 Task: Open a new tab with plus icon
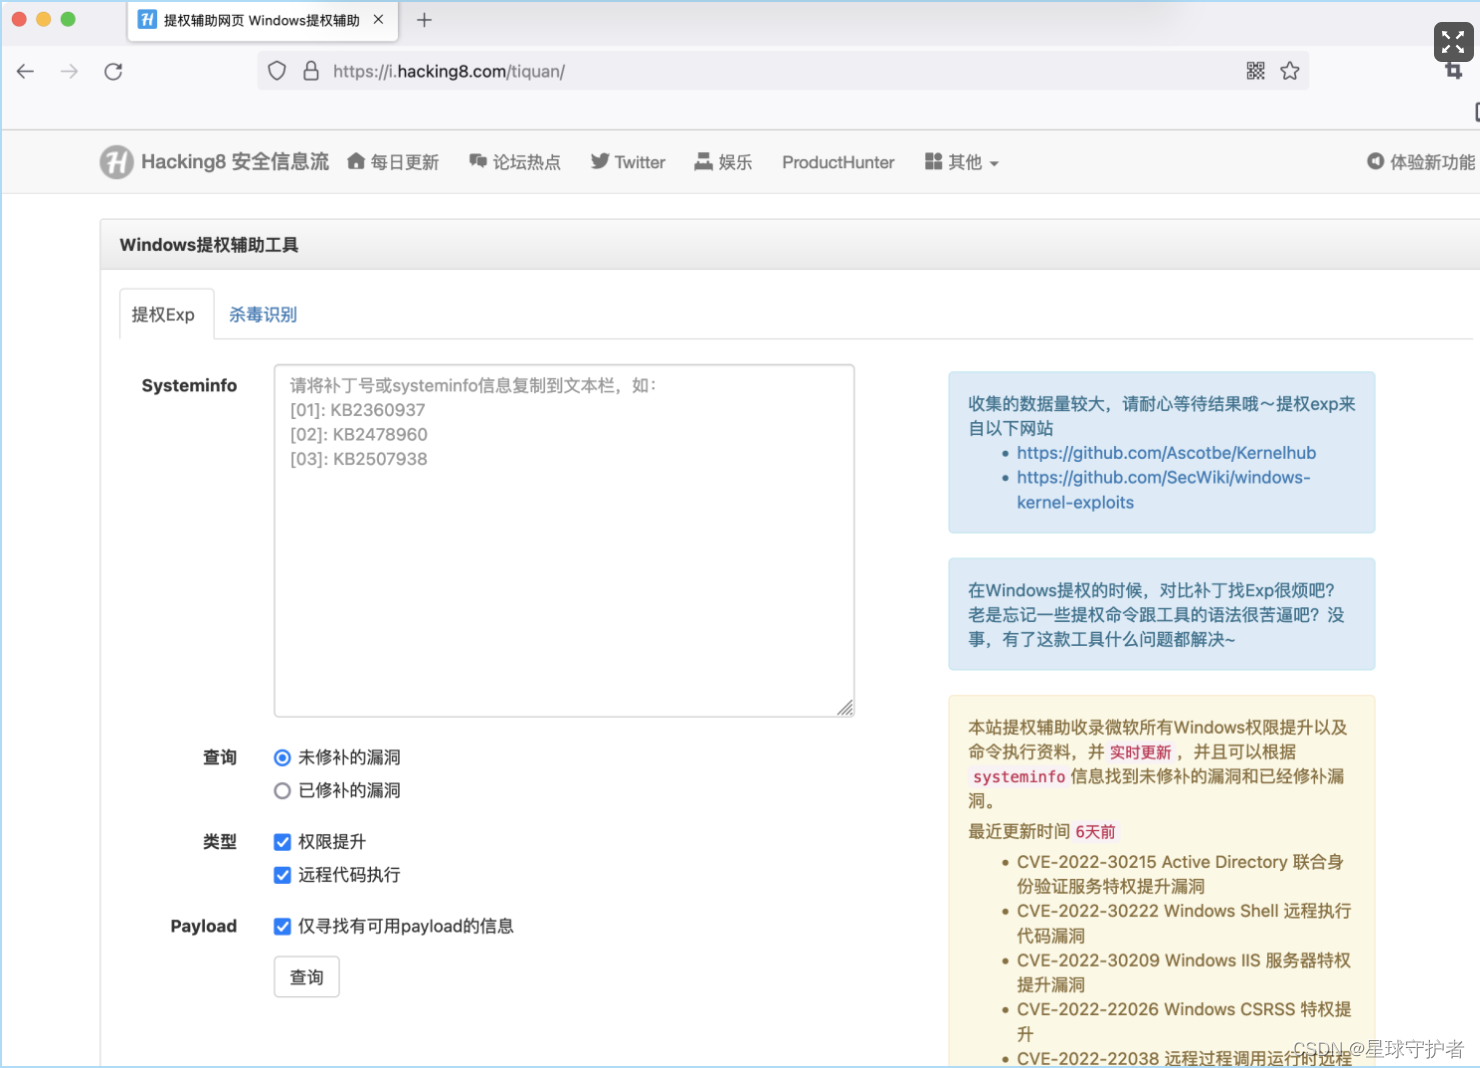pos(424,20)
